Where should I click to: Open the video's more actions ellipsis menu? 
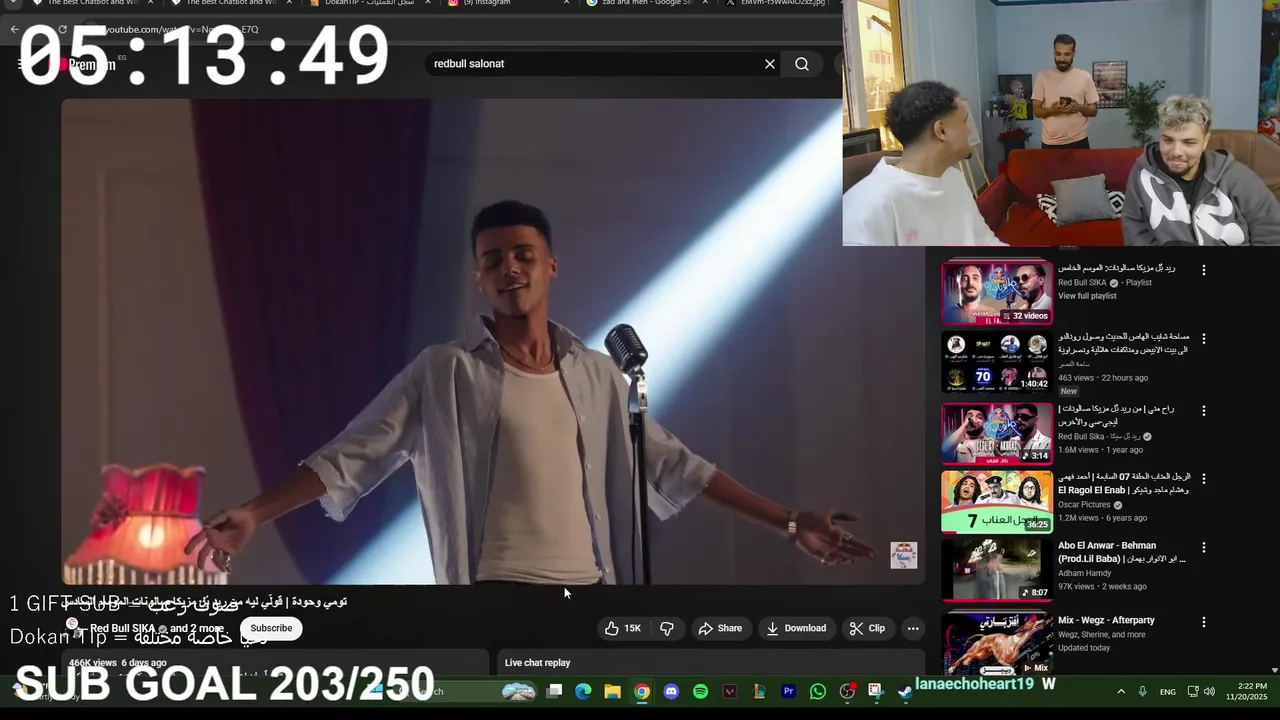(912, 628)
